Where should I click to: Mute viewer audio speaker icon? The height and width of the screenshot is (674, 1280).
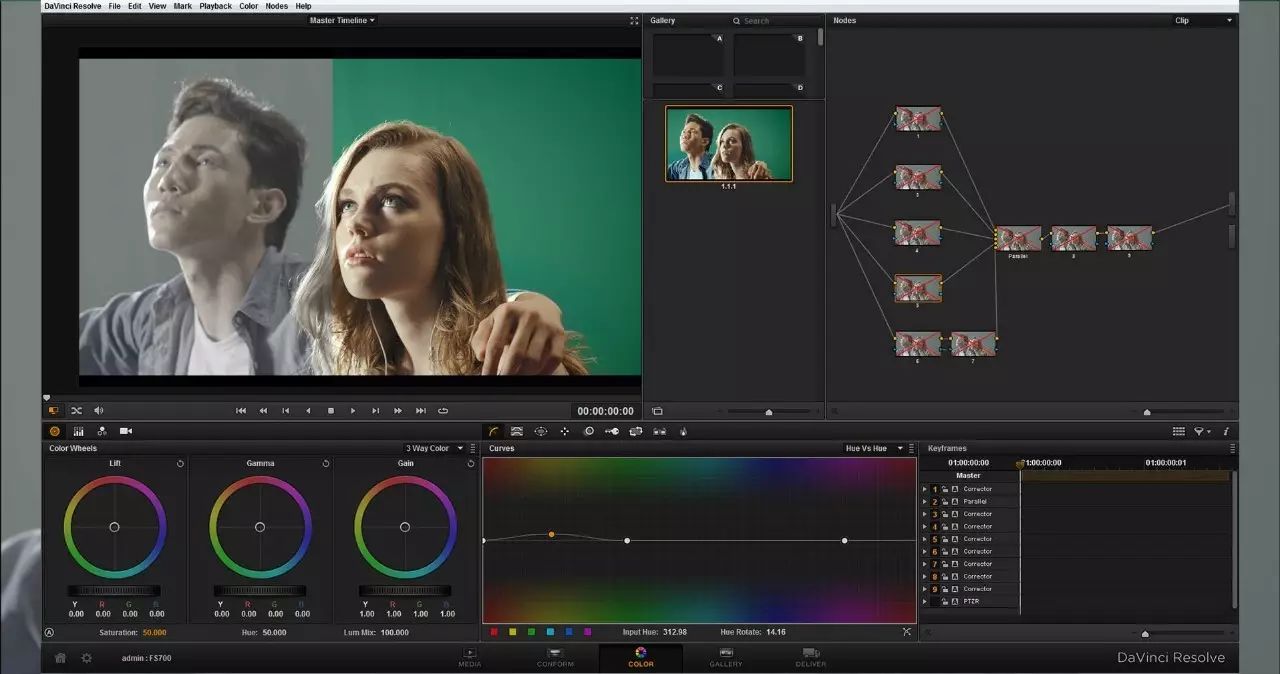(x=99, y=410)
